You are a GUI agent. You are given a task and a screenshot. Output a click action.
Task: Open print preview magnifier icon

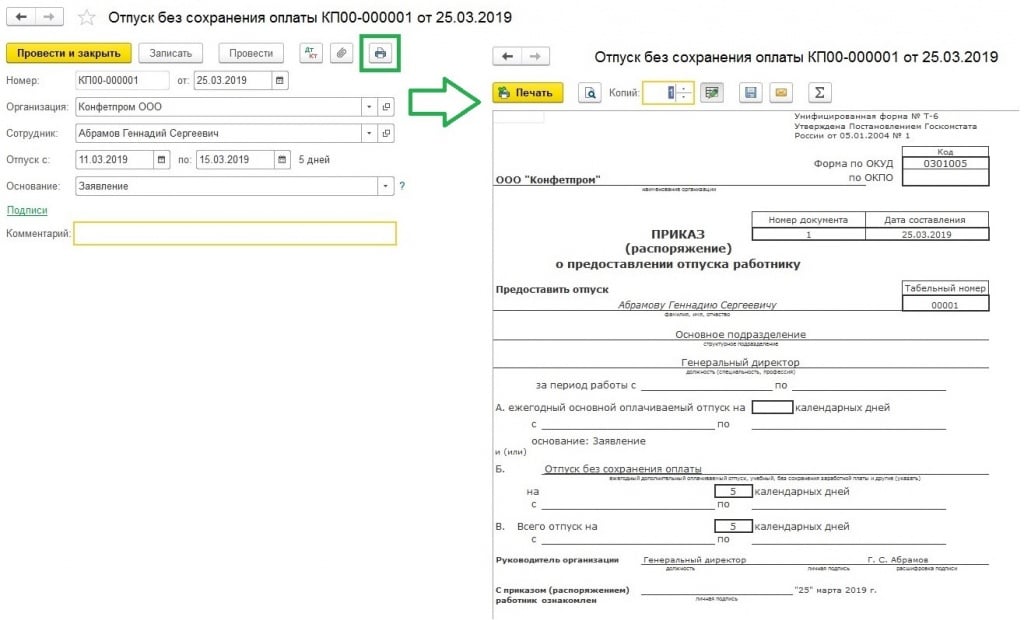tap(590, 93)
